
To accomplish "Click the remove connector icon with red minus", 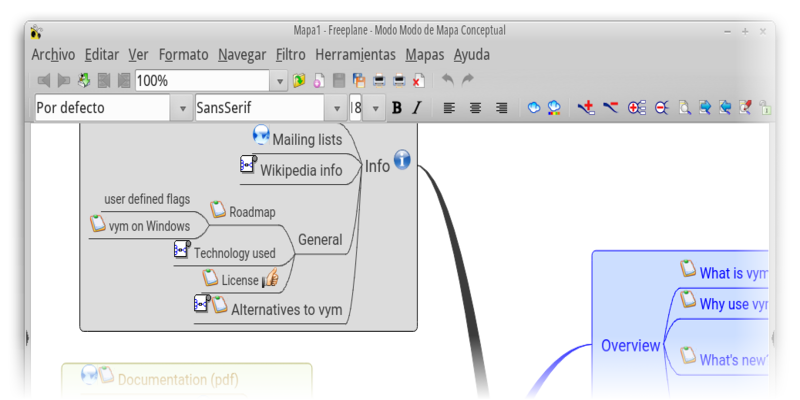I will [610, 107].
